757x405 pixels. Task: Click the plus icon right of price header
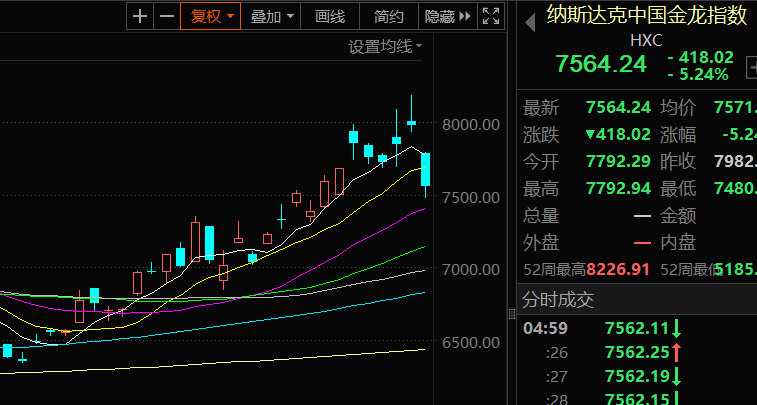click(752, 68)
